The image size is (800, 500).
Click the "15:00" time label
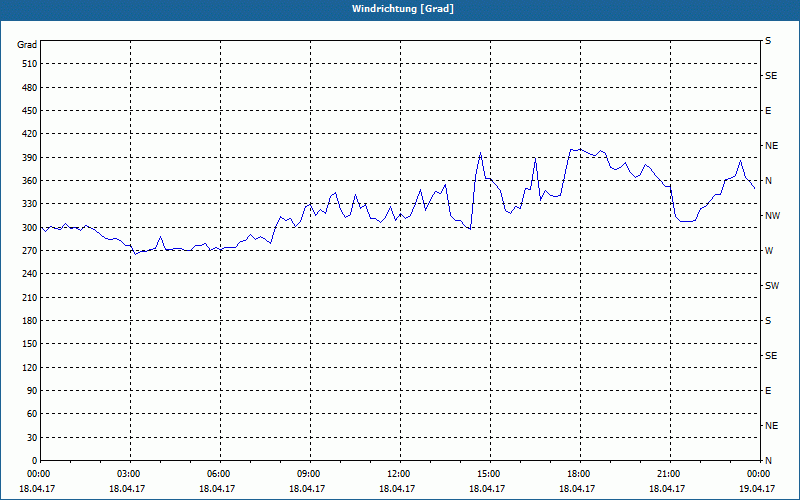[489, 474]
